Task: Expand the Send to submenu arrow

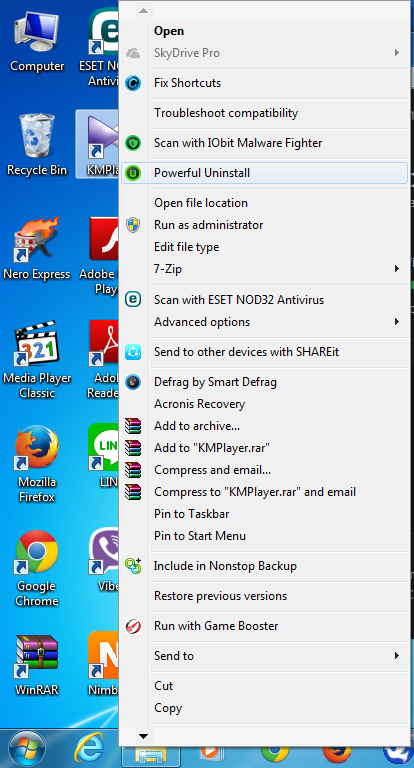Action: pyautogui.click(x=397, y=656)
